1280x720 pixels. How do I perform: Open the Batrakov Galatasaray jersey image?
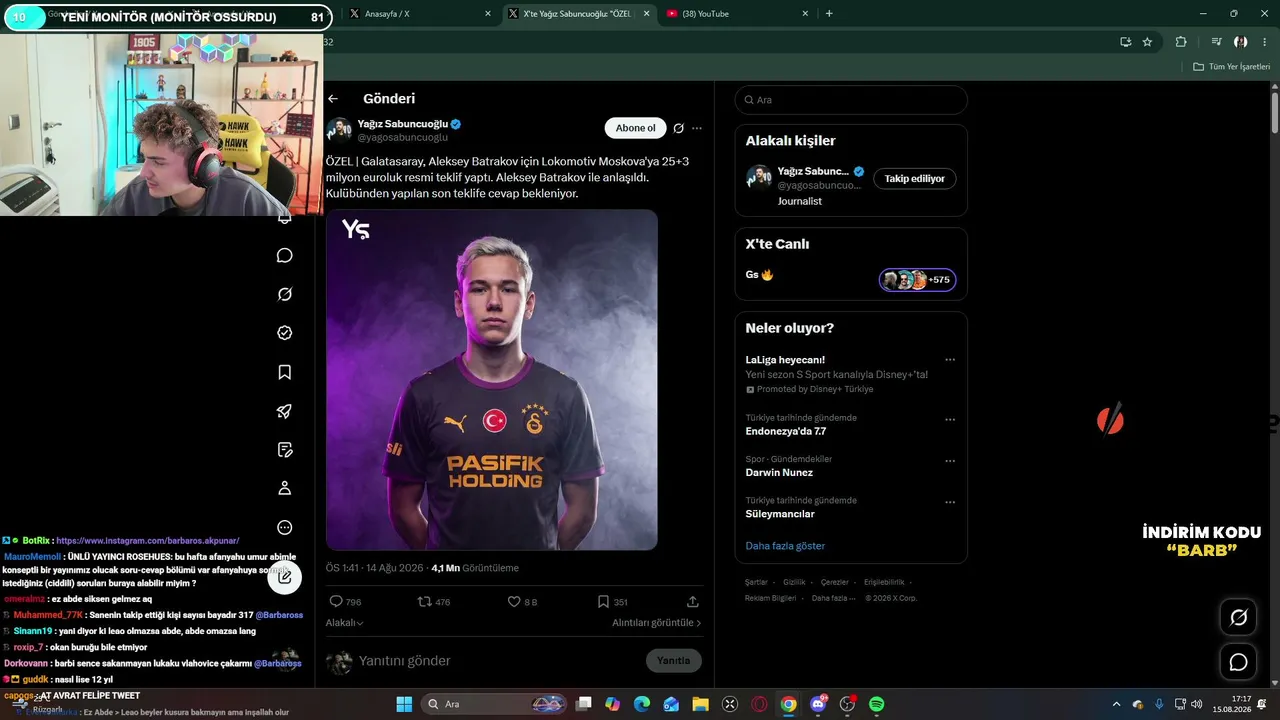point(492,380)
